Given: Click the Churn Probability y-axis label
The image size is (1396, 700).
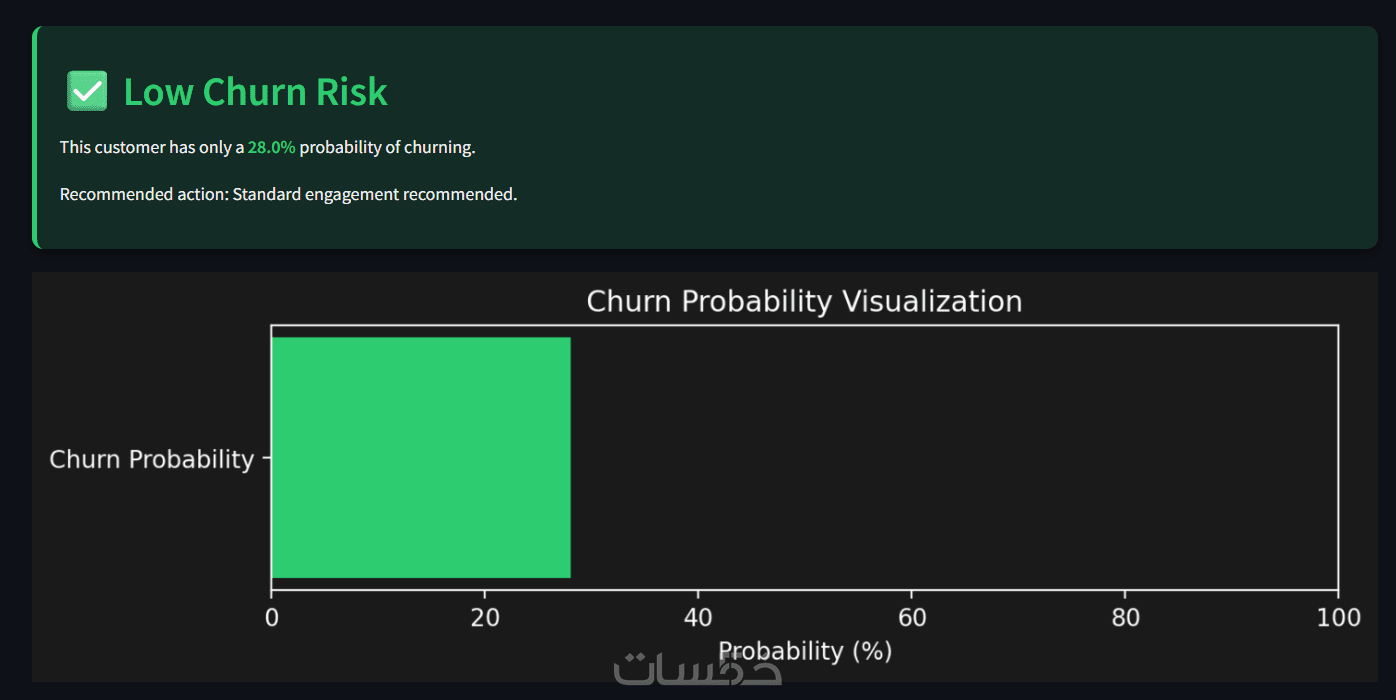Looking at the screenshot, I should [x=152, y=459].
